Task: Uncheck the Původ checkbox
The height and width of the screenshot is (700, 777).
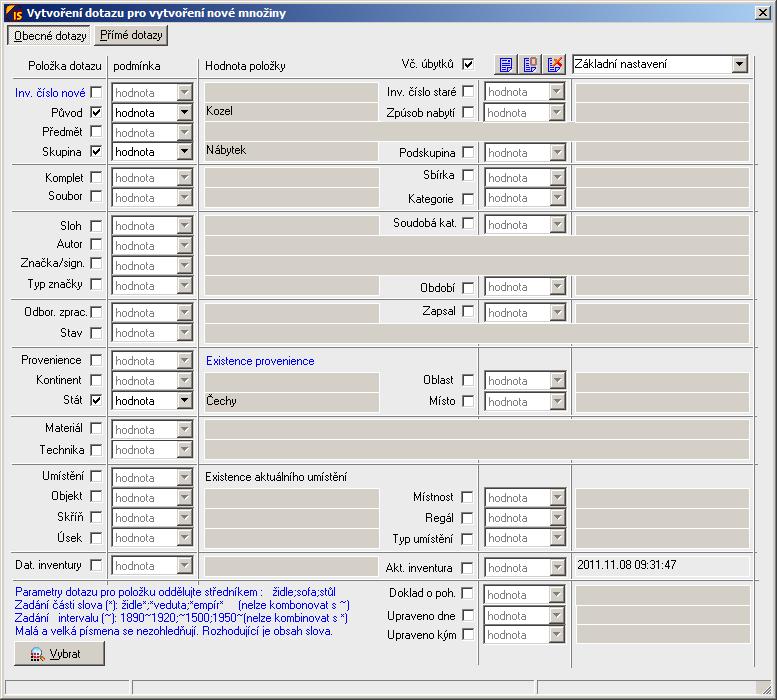Action: [96, 112]
